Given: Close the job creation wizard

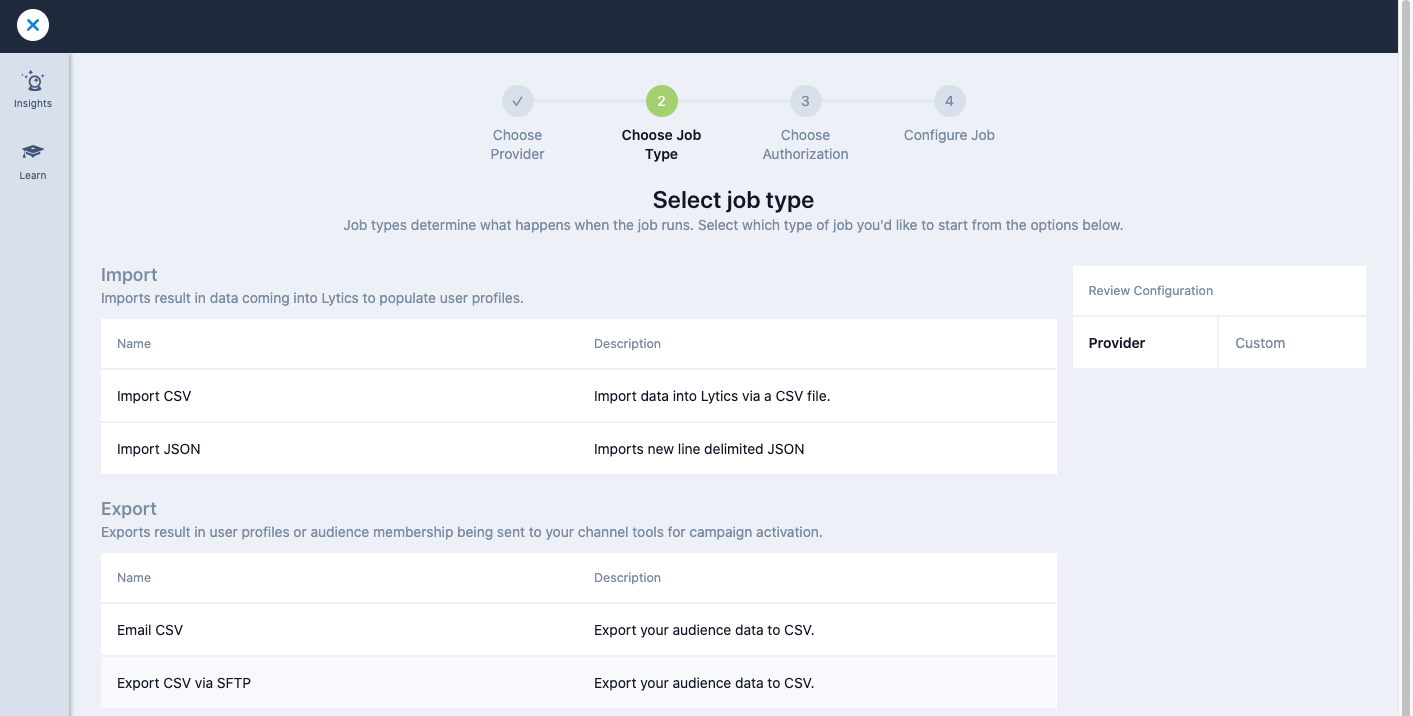Looking at the screenshot, I should click(x=32, y=25).
